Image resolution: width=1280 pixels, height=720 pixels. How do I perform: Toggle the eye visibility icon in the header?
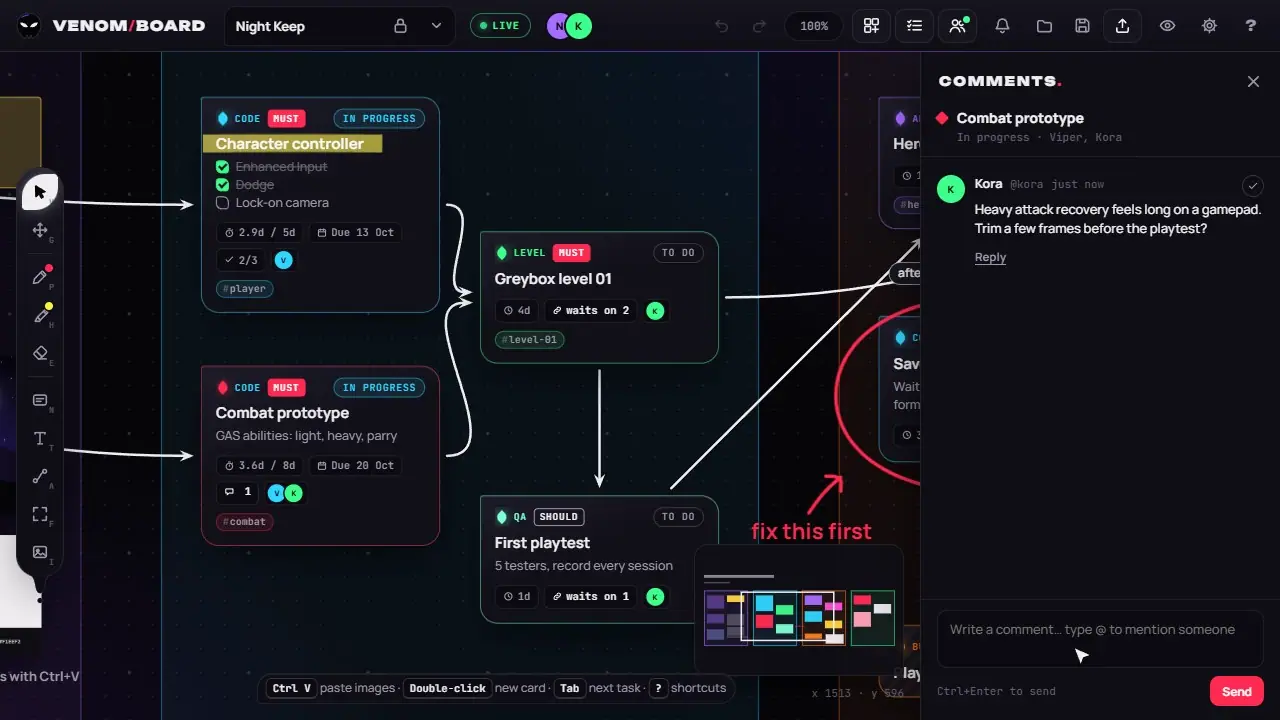pos(1167,26)
